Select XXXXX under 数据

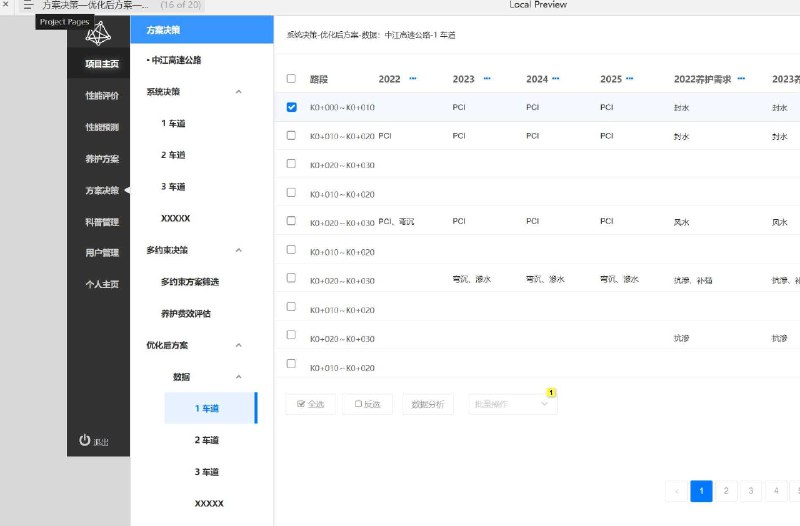(209, 504)
